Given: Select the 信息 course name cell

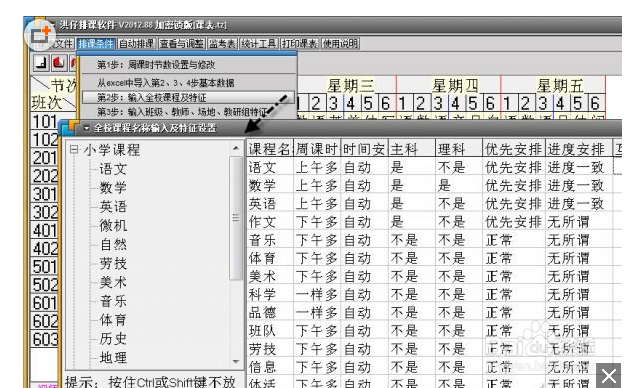Looking at the screenshot, I should pos(270,367).
